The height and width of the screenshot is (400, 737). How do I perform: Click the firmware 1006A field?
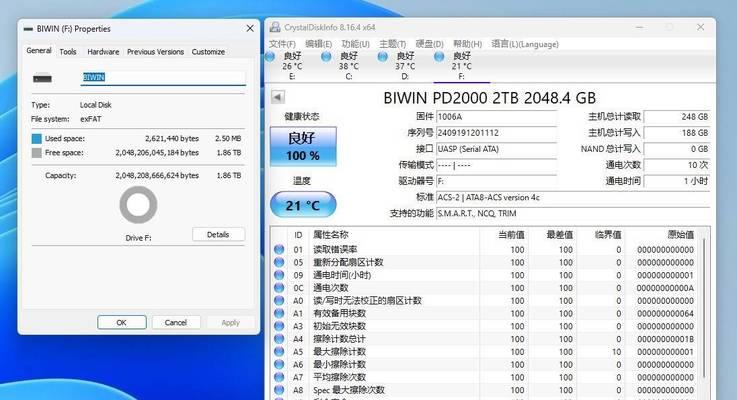coord(496,117)
